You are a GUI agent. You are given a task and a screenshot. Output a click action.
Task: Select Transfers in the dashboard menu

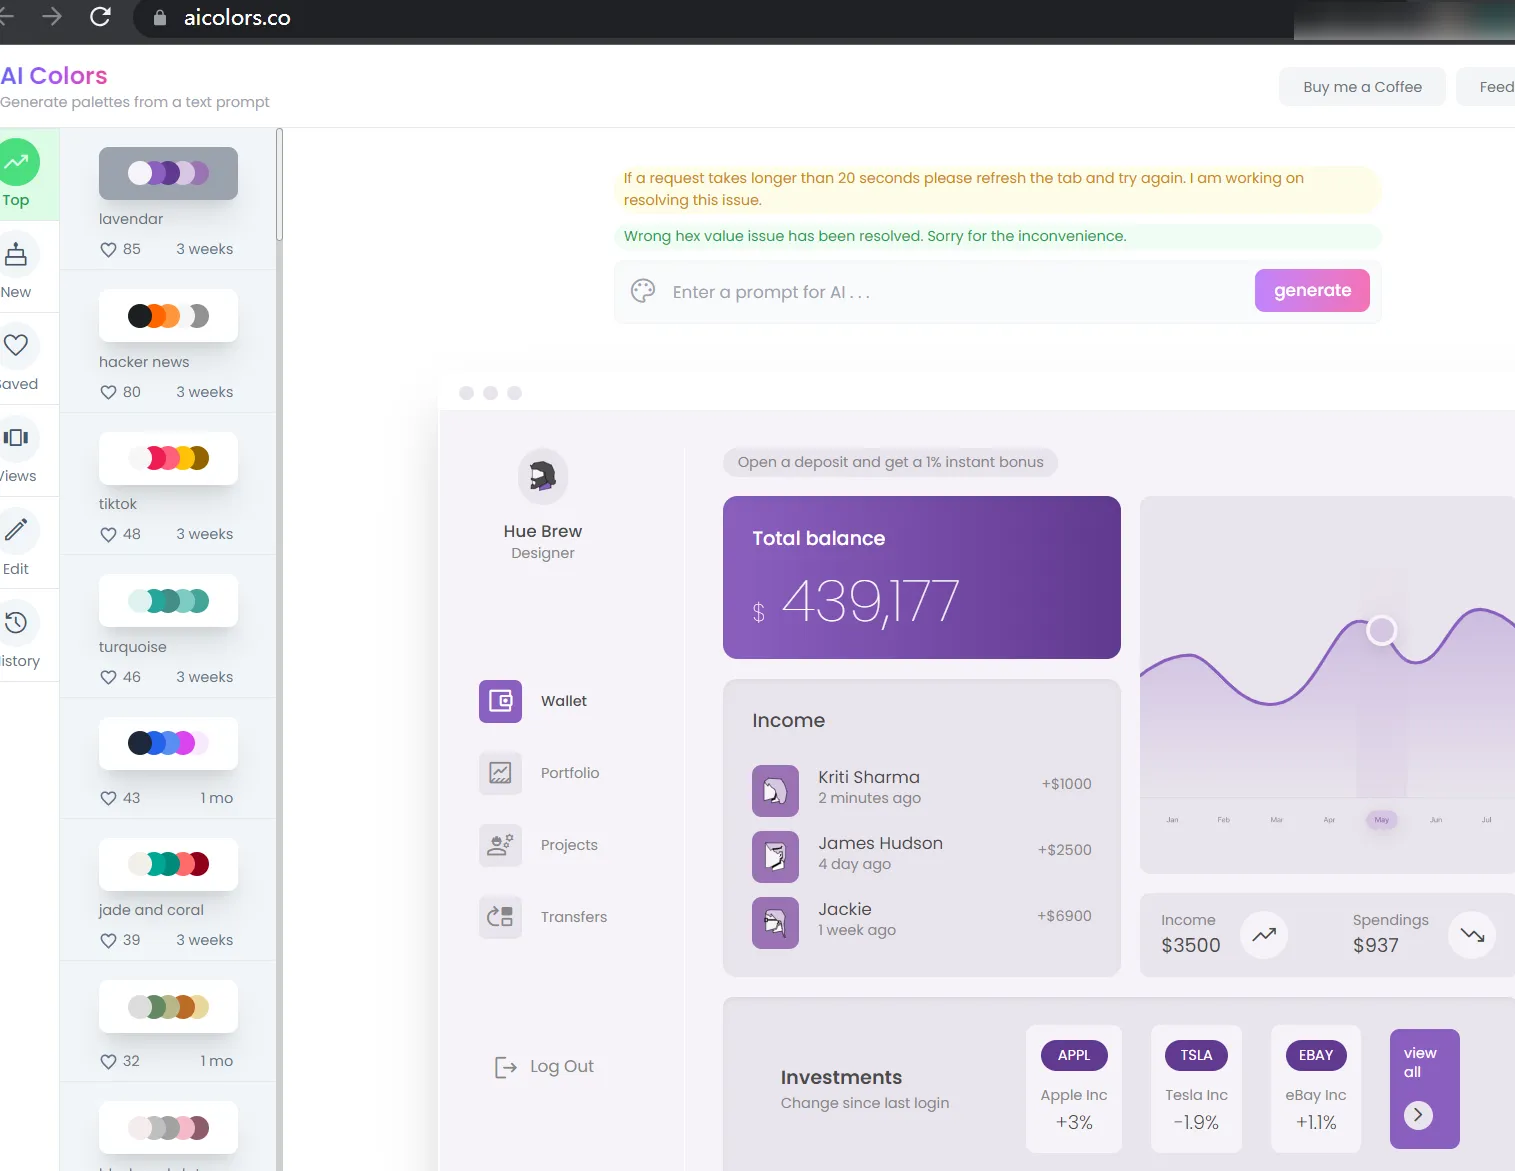(x=573, y=917)
